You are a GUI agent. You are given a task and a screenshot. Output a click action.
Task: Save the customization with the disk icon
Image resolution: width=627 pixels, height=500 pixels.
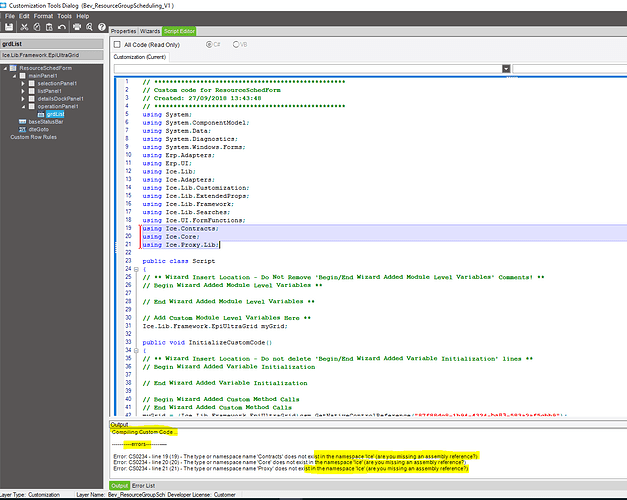click(x=9, y=27)
